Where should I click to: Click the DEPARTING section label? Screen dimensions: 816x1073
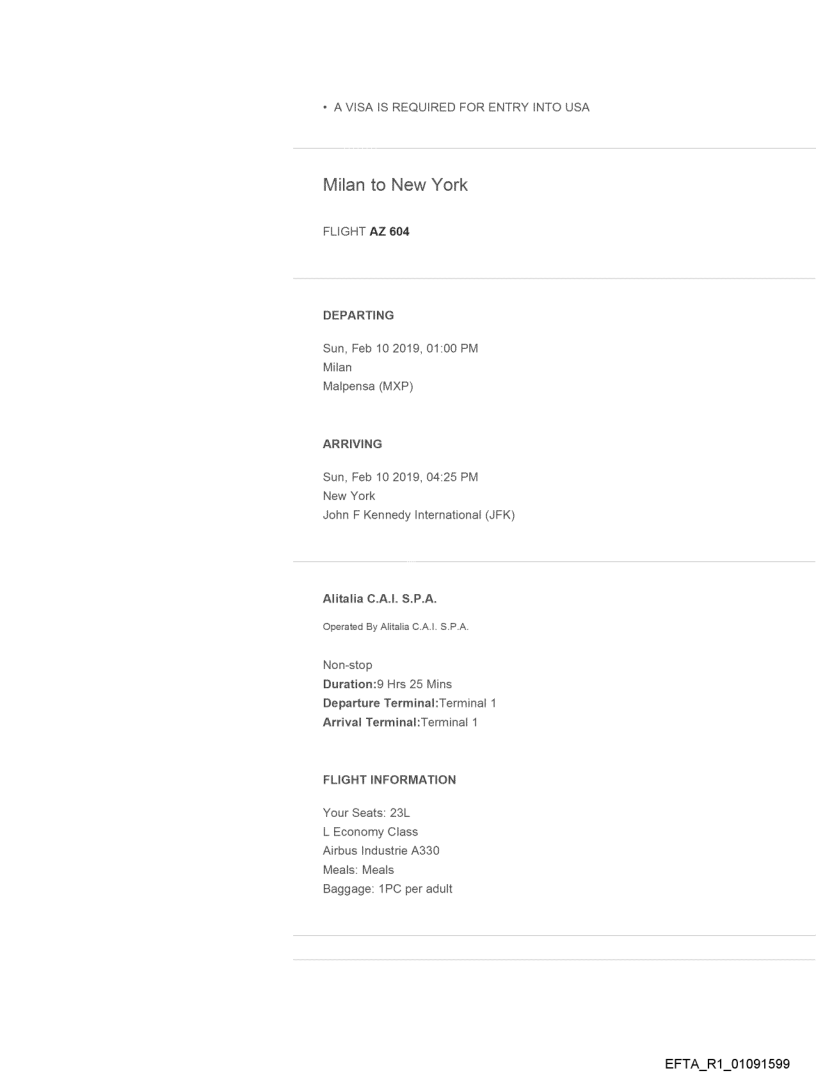pyautogui.click(x=358, y=315)
